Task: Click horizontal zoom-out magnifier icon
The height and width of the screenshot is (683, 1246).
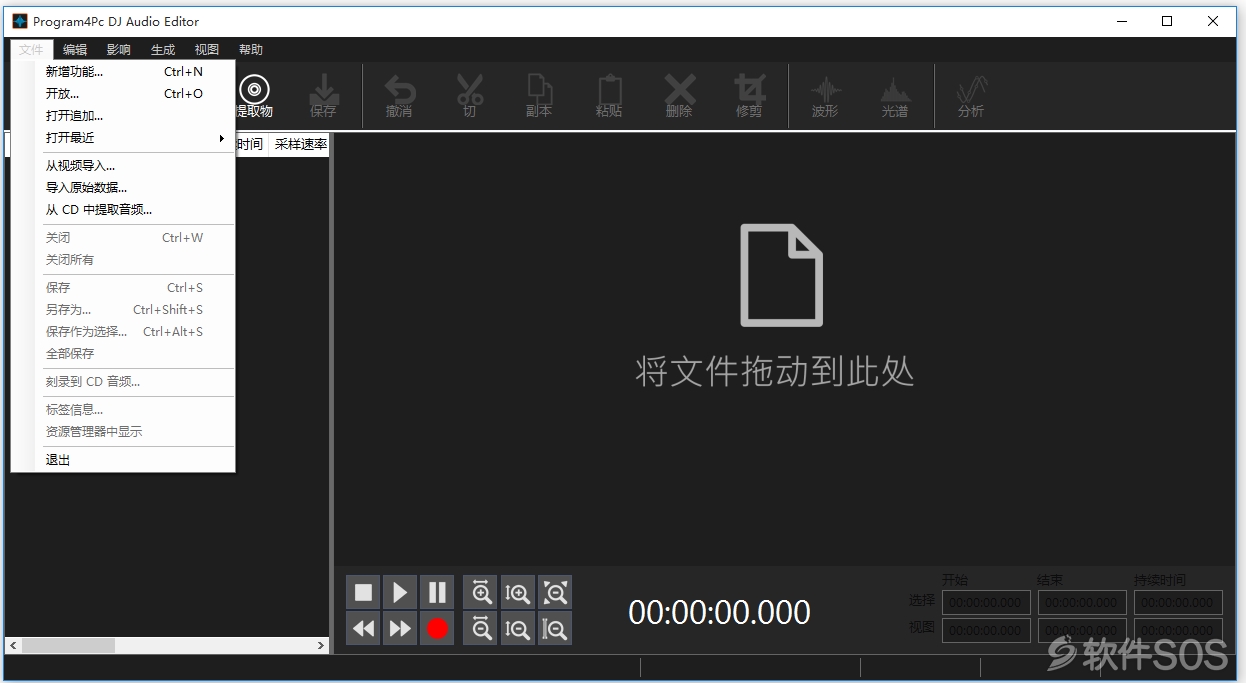Action: [x=481, y=628]
